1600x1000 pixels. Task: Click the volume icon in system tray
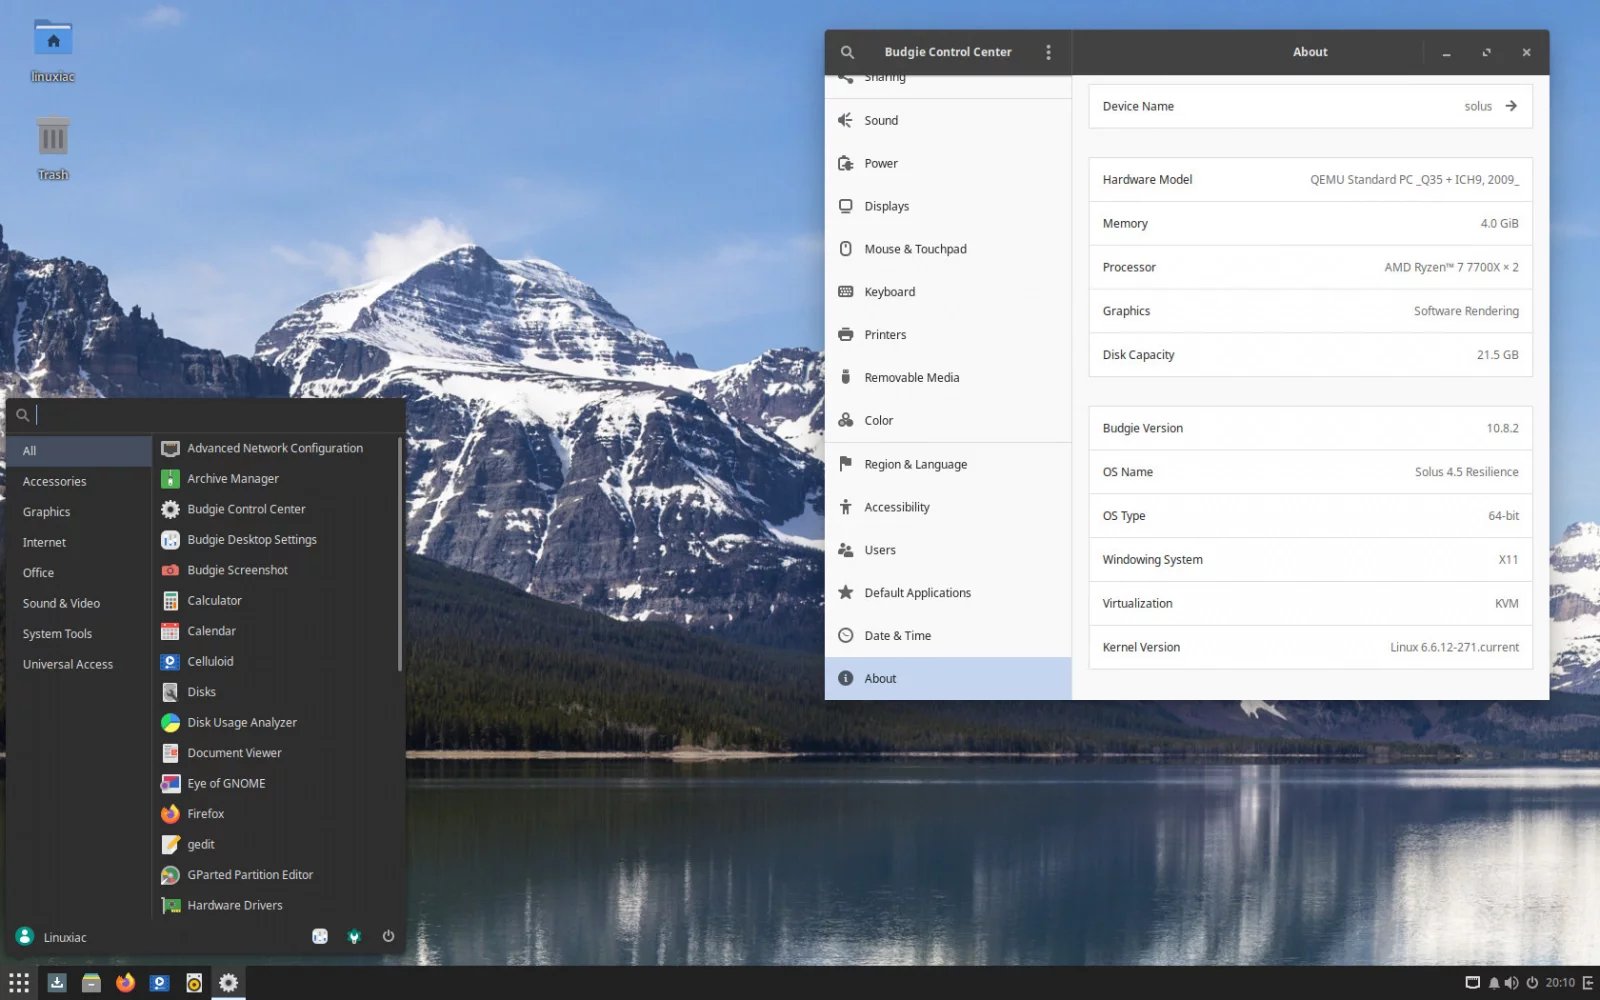coord(1512,983)
